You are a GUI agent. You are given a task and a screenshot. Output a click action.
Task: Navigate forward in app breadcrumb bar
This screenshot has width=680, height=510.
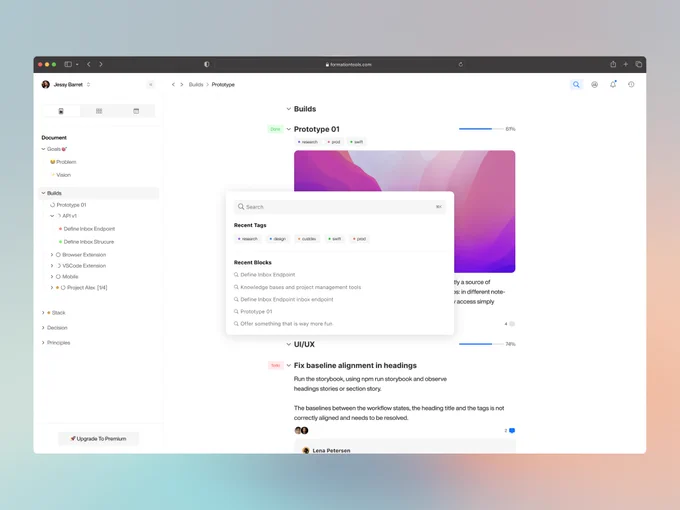coord(182,85)
